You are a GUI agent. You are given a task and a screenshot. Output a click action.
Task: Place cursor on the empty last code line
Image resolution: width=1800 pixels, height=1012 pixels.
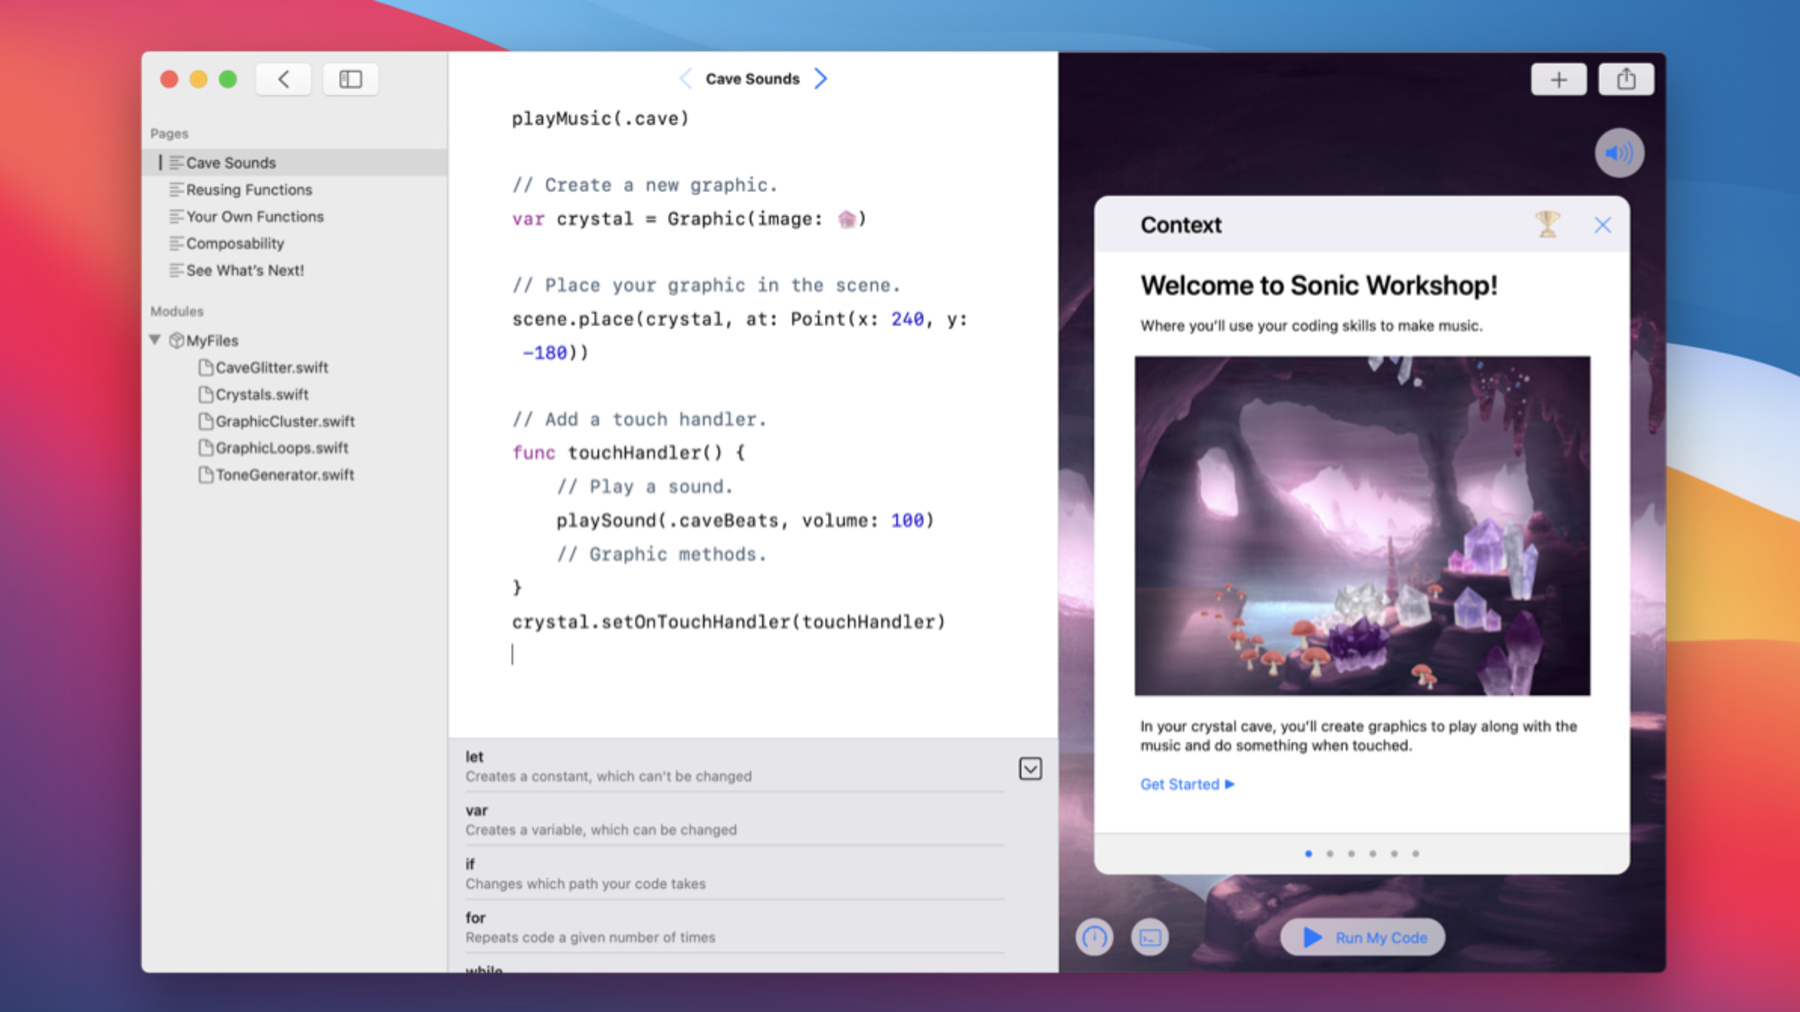(753, 654)
